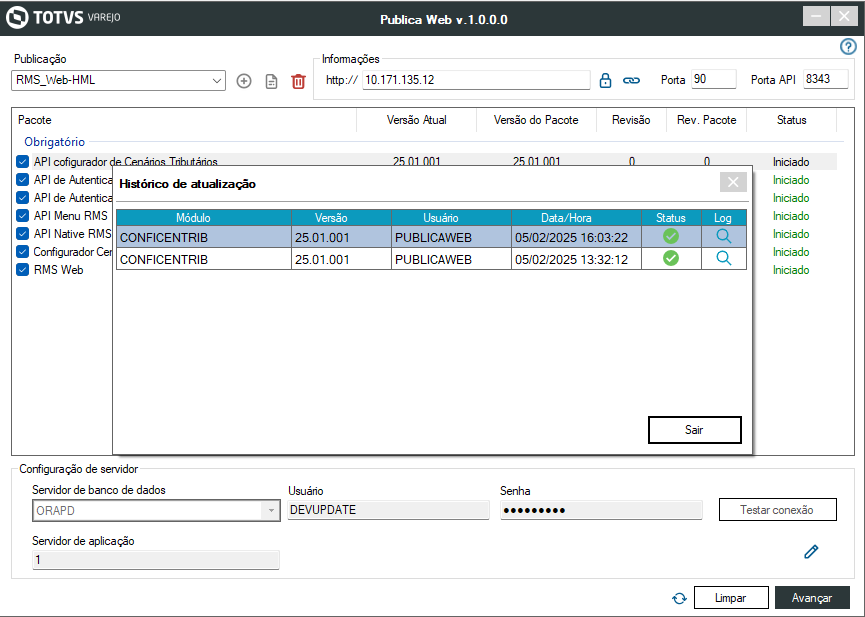View log for 16:03:22 update entry
Image resolution: width=865 pixels, height=617 pixels.
pos(724,237)
